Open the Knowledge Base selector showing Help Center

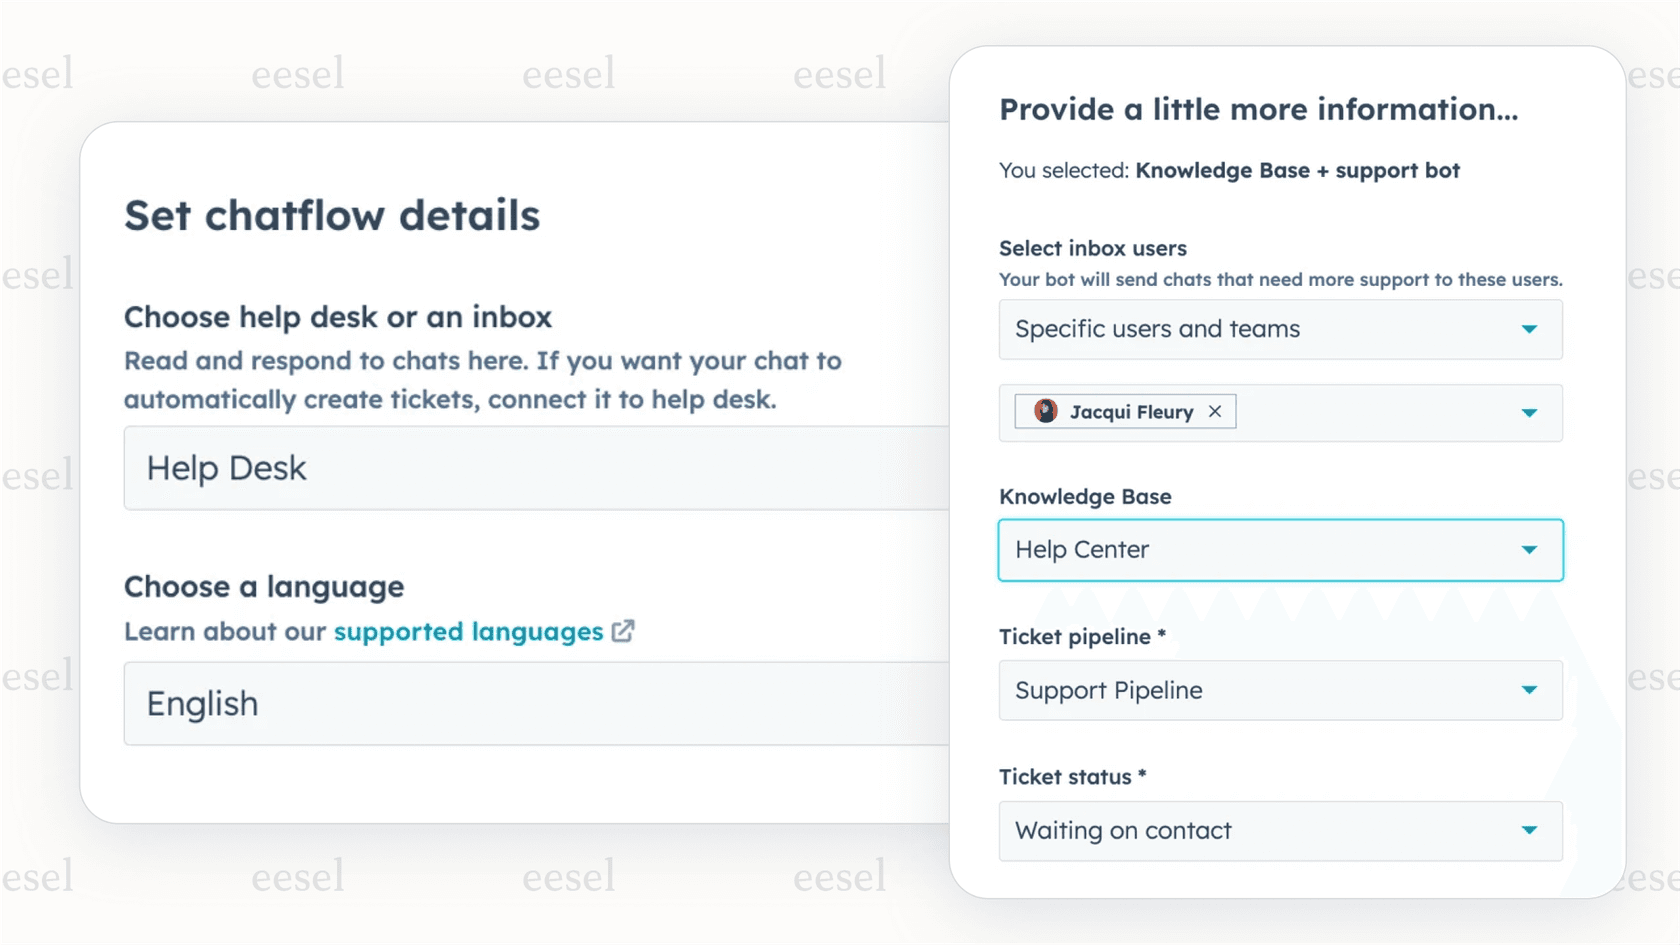[x=1280, y=549]
